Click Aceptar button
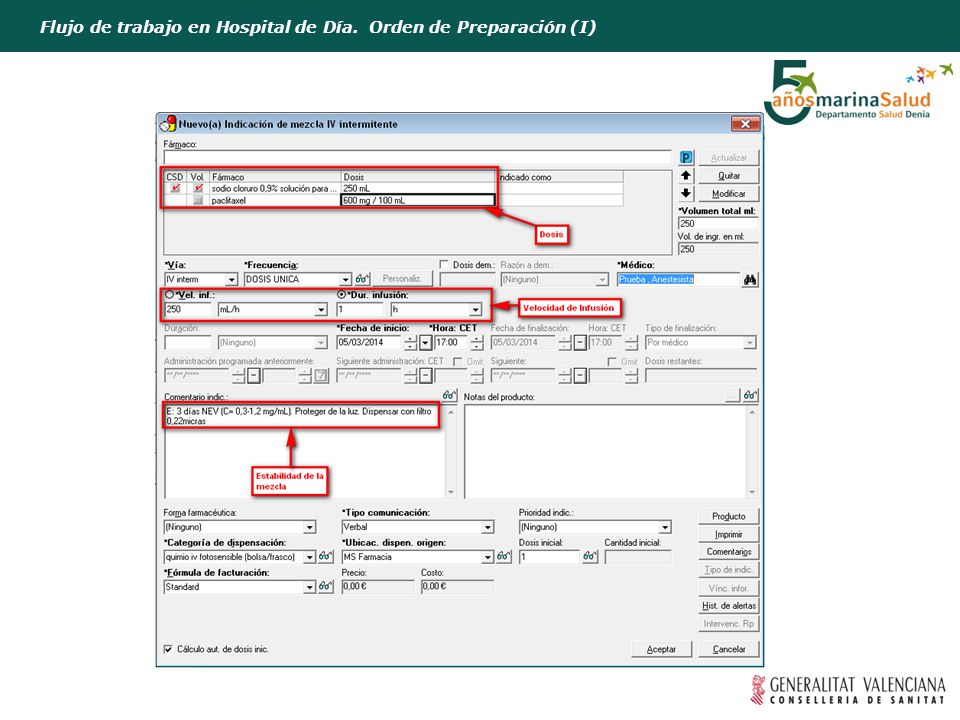Viewport: 960px width, 720px height. click(661, 649)
